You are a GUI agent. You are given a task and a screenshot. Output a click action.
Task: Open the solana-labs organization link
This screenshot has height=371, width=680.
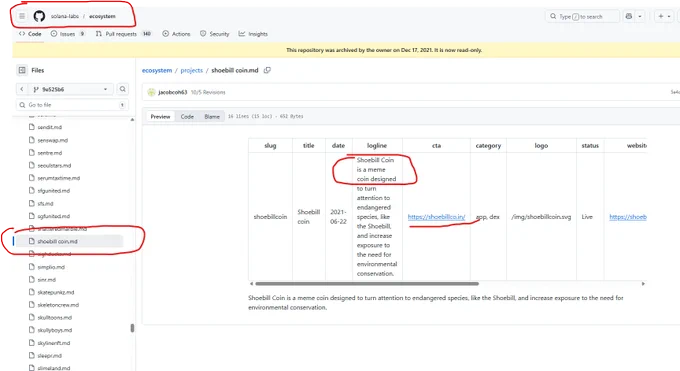(65, 16)
